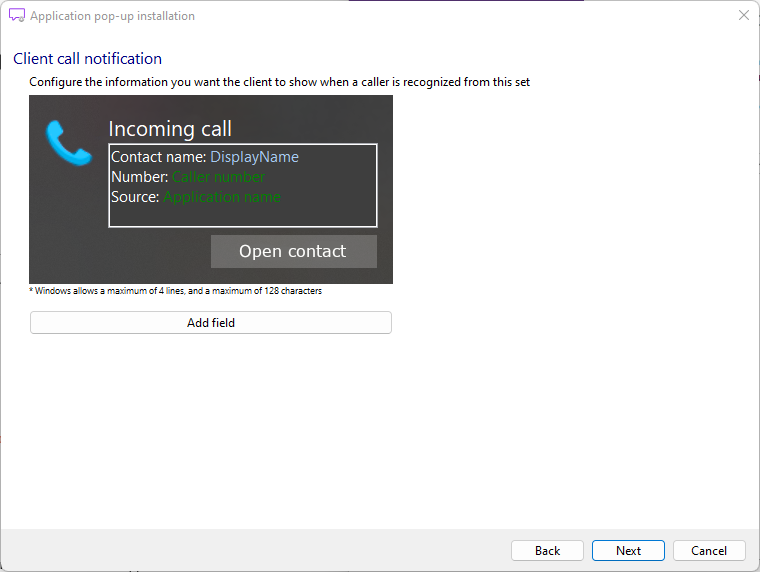Click the empty fourth line in preview box
Image resolution: width=760 pixels, height=572 pixels.
[x=242, y=216]
